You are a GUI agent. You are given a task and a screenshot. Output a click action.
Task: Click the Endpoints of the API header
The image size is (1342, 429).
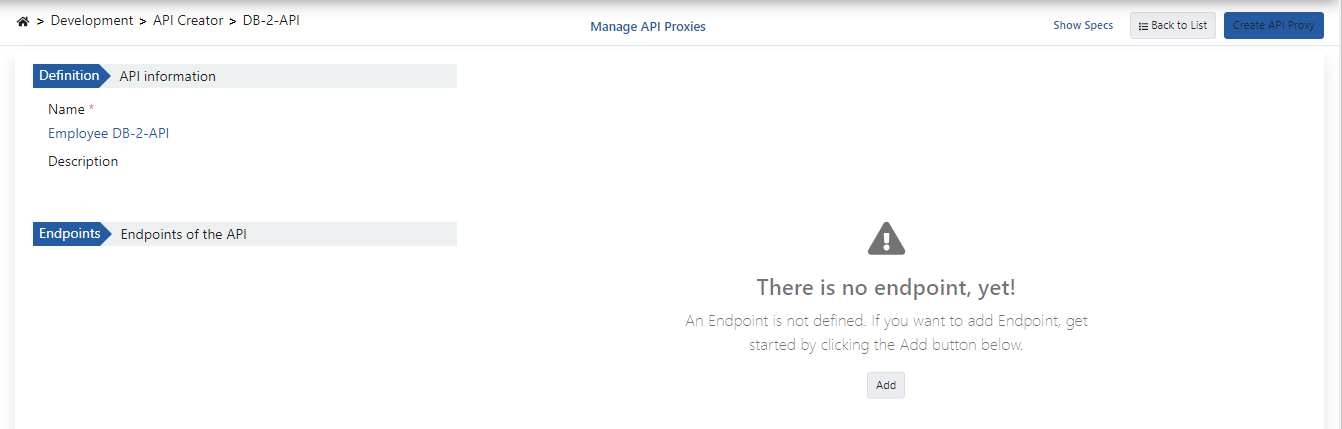(x=183, y=234)
